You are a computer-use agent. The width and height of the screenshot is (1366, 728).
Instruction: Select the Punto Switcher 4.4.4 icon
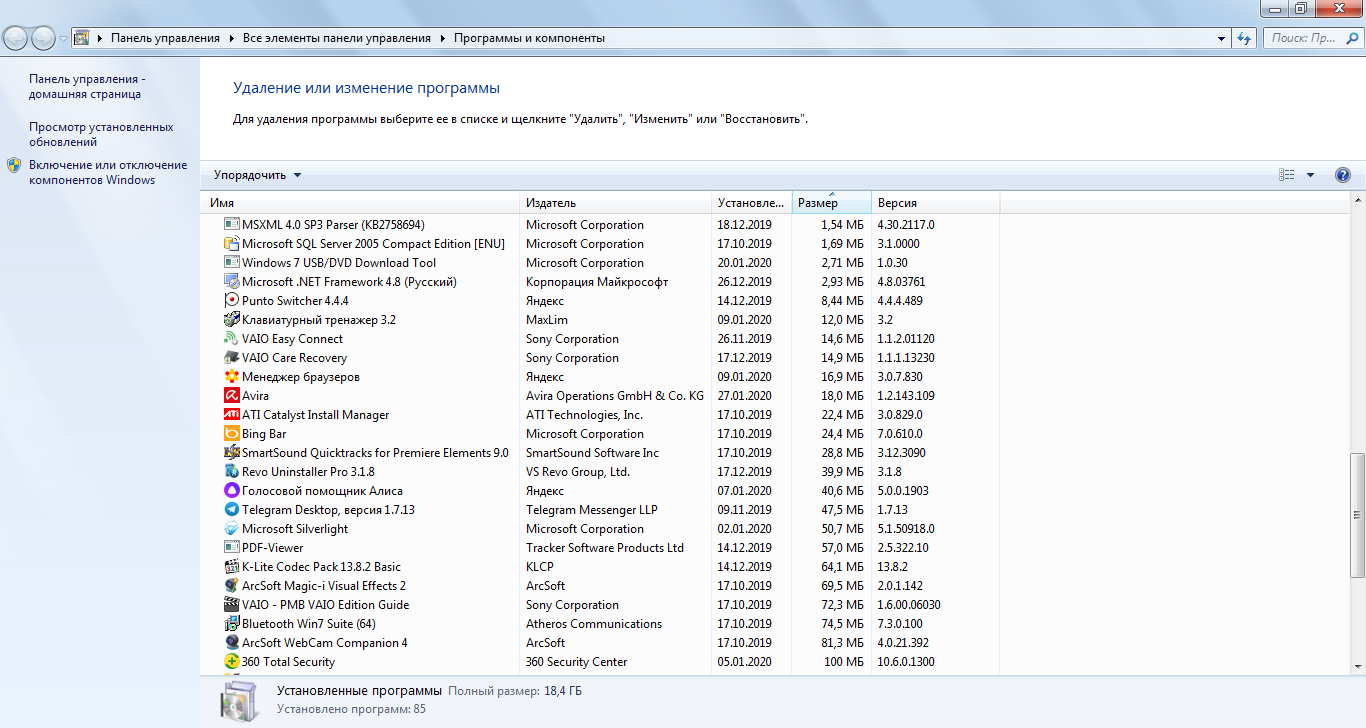(x=232, y=301)
